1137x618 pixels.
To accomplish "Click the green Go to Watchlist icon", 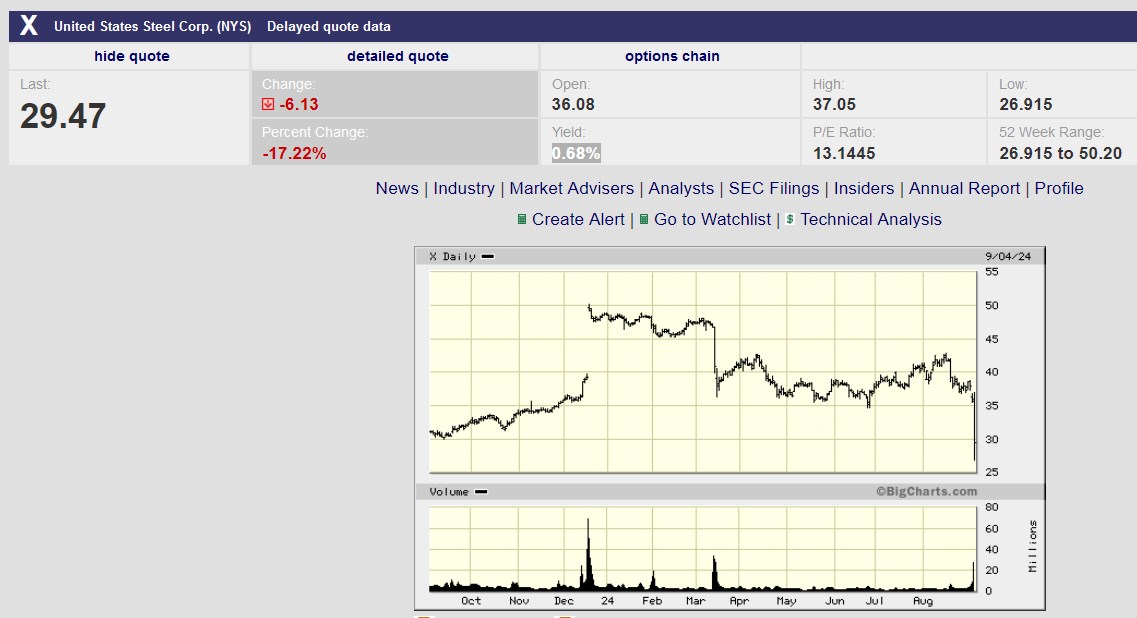I will (643, 219).
